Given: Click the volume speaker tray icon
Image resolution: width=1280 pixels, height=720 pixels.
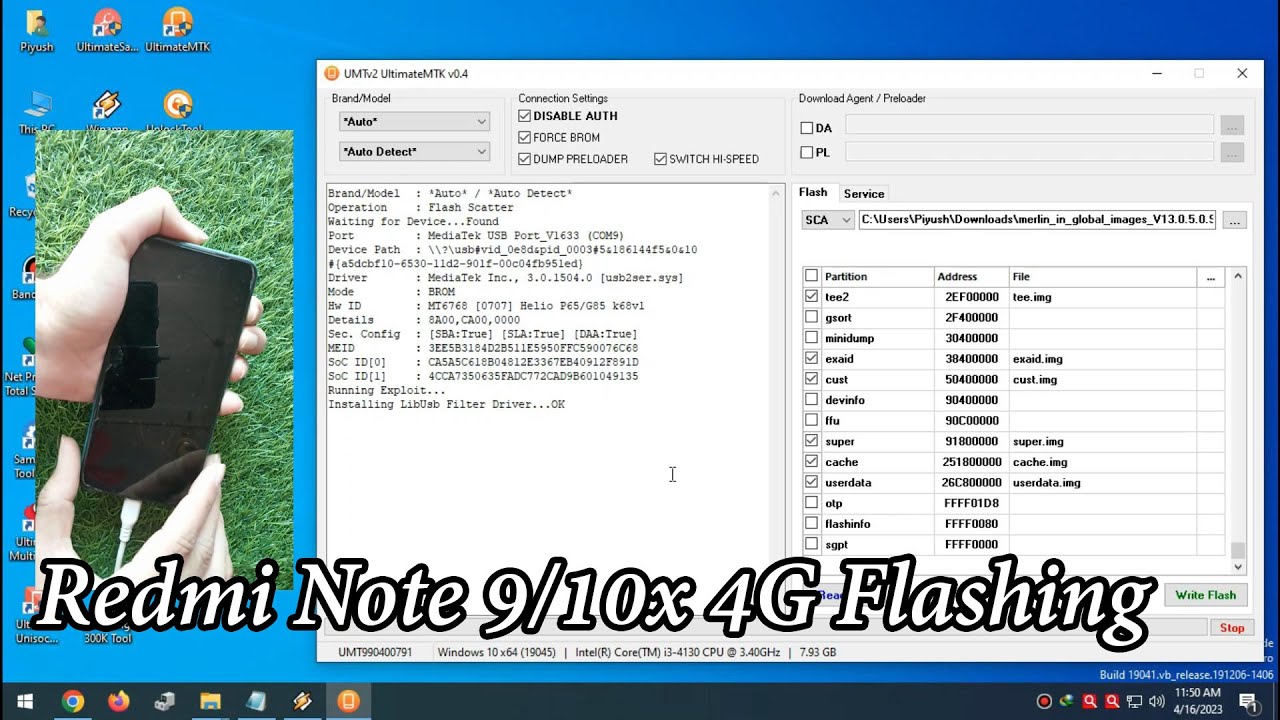Looking at the screenshot, I should click(1157, 701).
